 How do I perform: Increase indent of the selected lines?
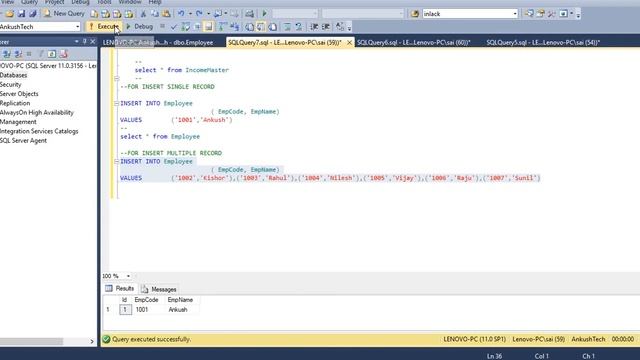pos(326,27)
